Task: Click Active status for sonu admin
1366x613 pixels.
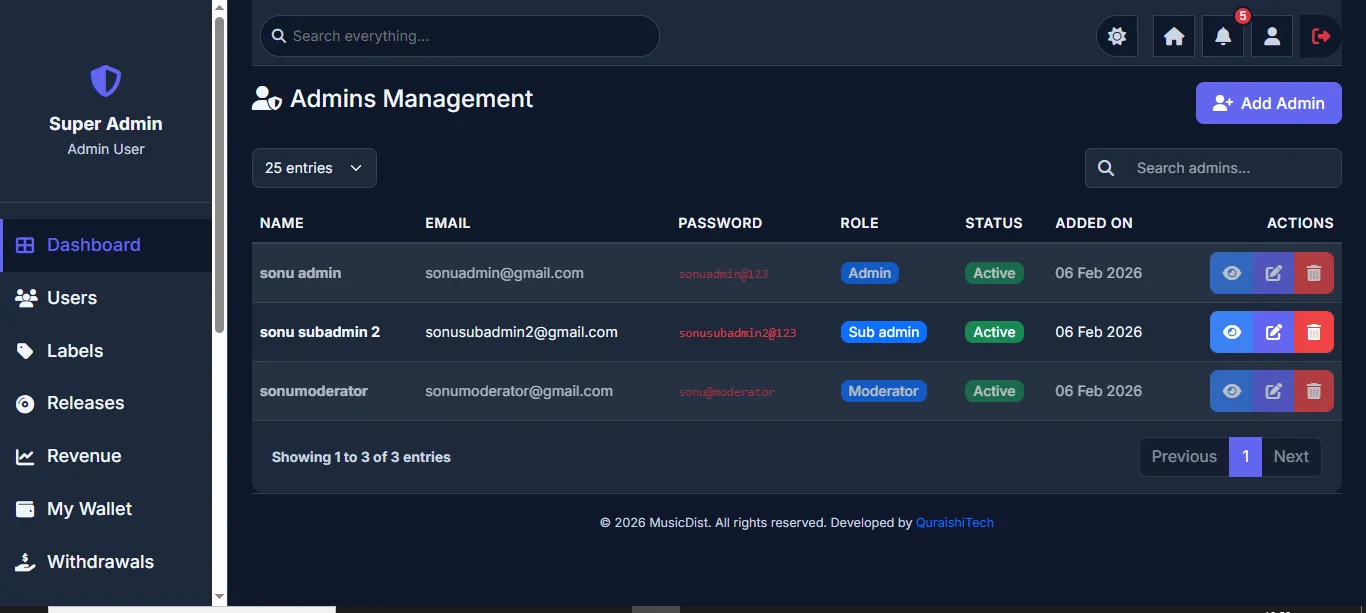Action: pos(994,273)
